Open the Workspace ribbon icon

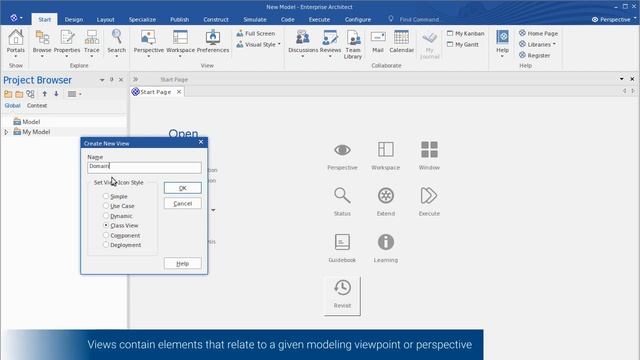click(180, 42)
